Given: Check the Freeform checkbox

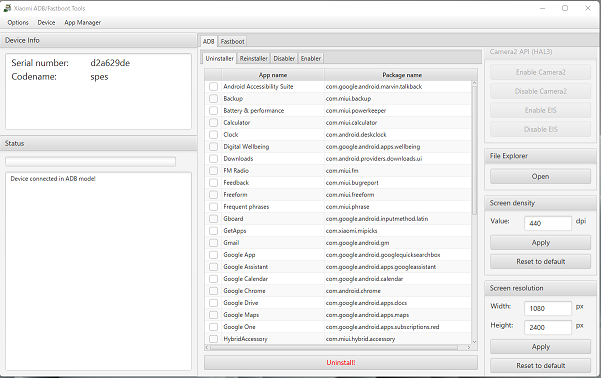Looking at the screenshot, I should 213,195.
